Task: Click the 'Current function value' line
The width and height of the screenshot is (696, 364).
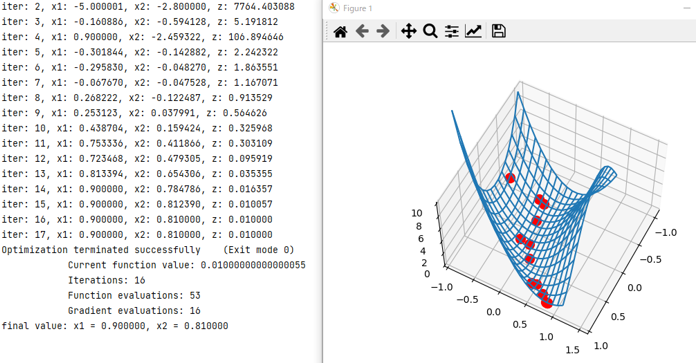Action: coord(186,265)
